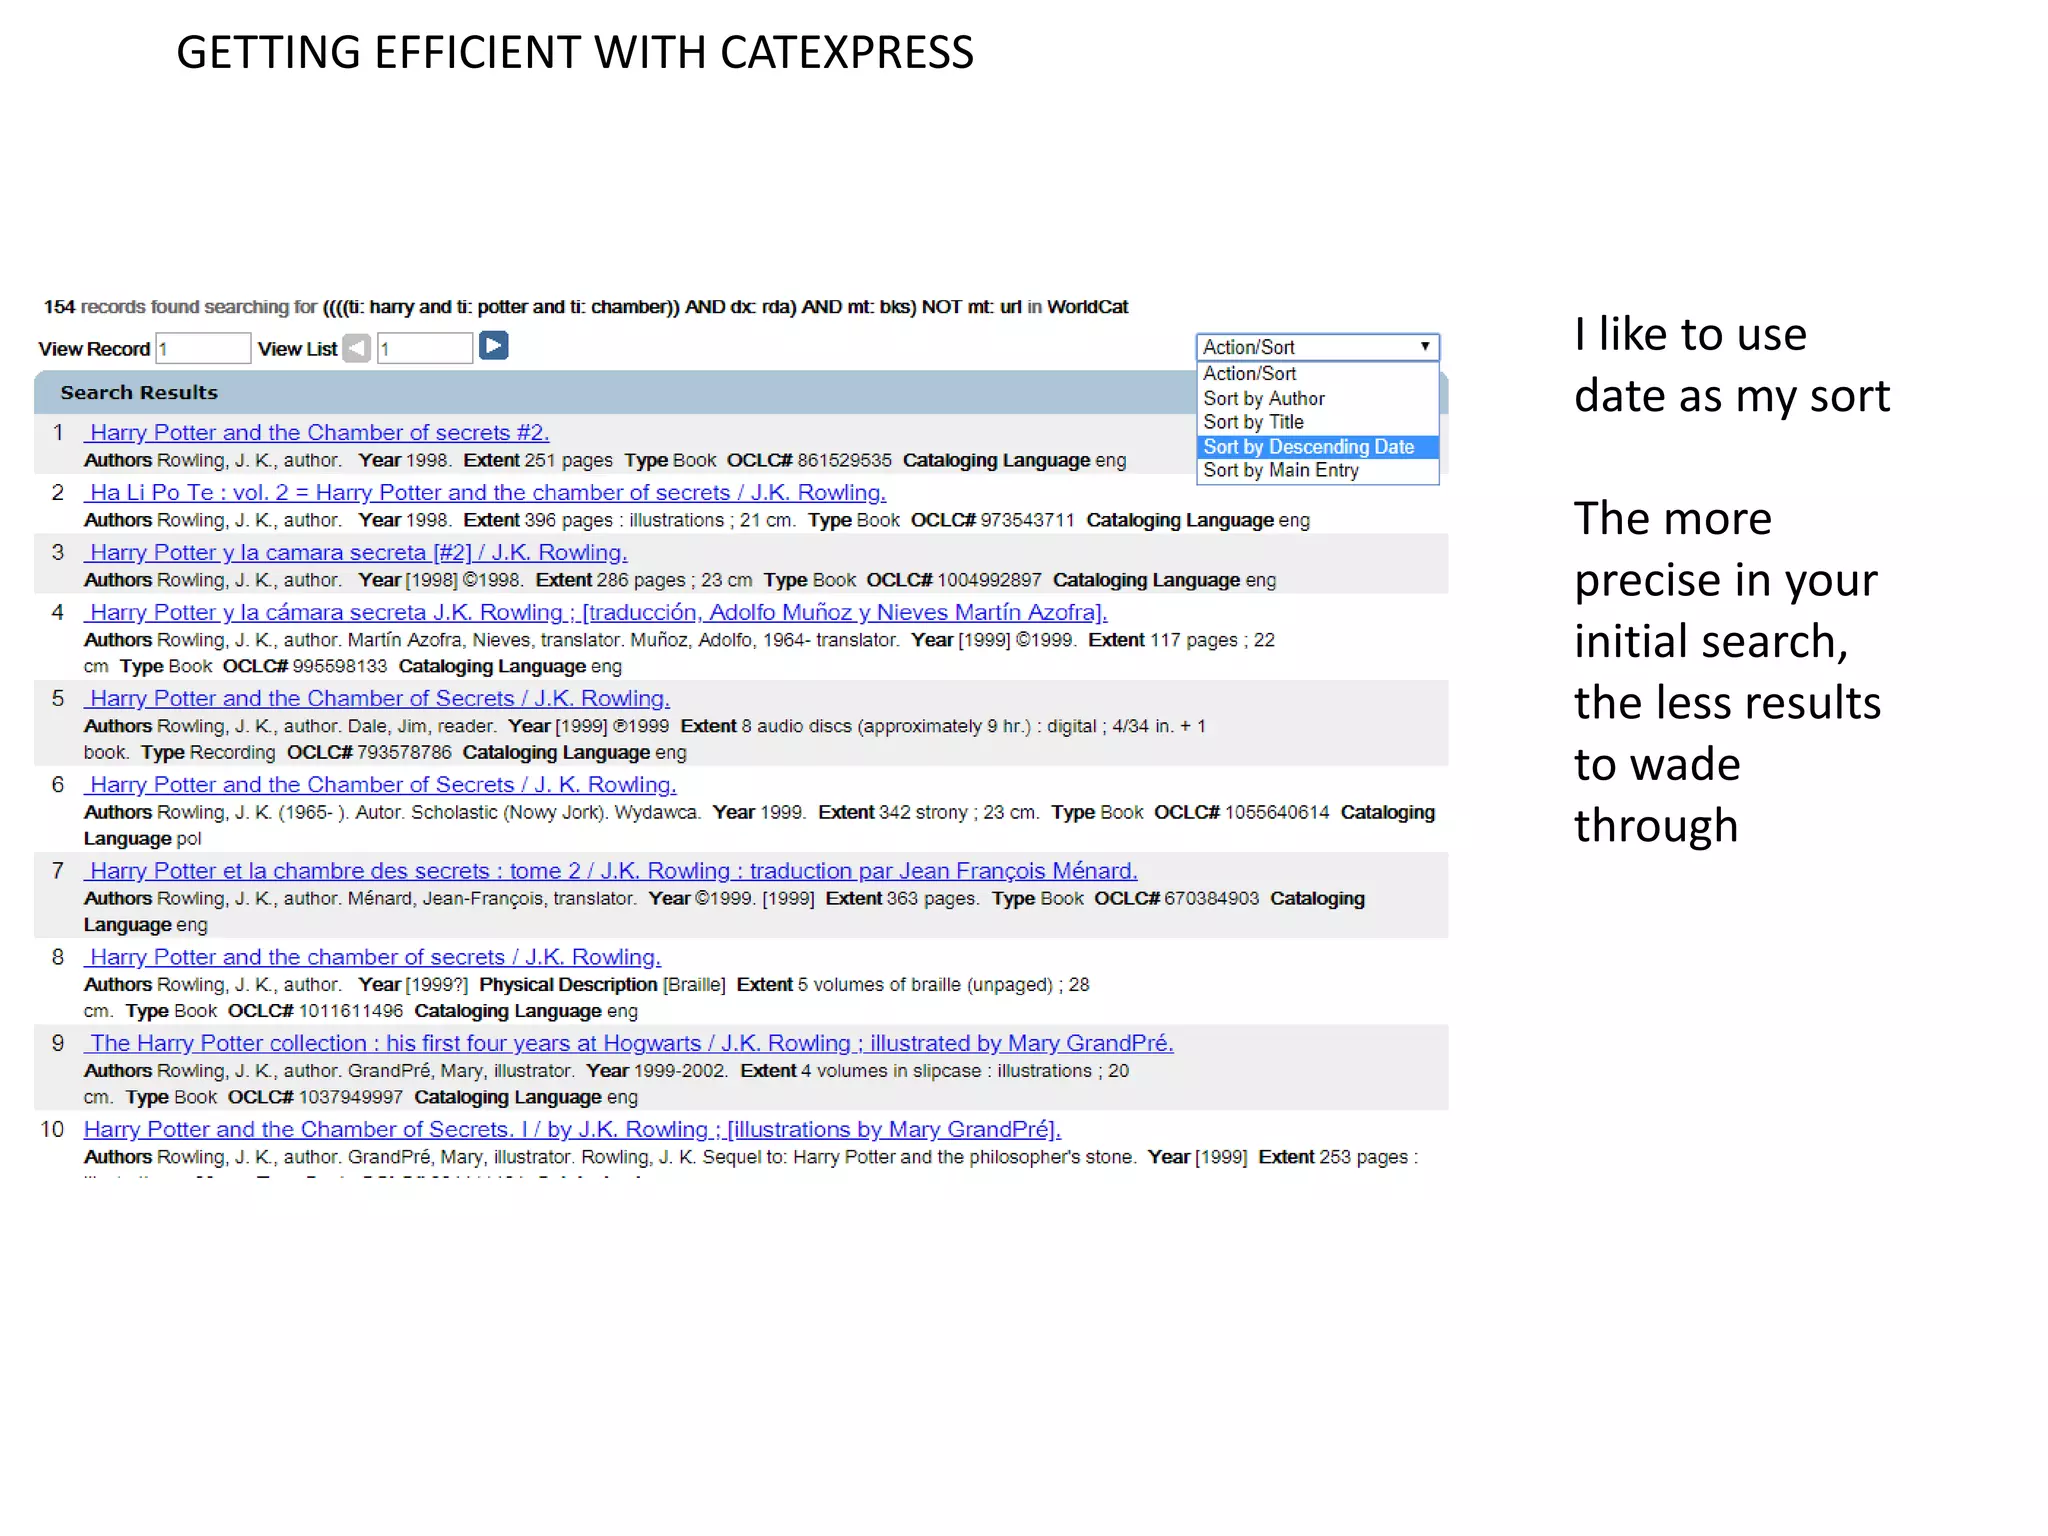Click the slide title 'Getting Efficient with CatExpress'

point(575,52)
